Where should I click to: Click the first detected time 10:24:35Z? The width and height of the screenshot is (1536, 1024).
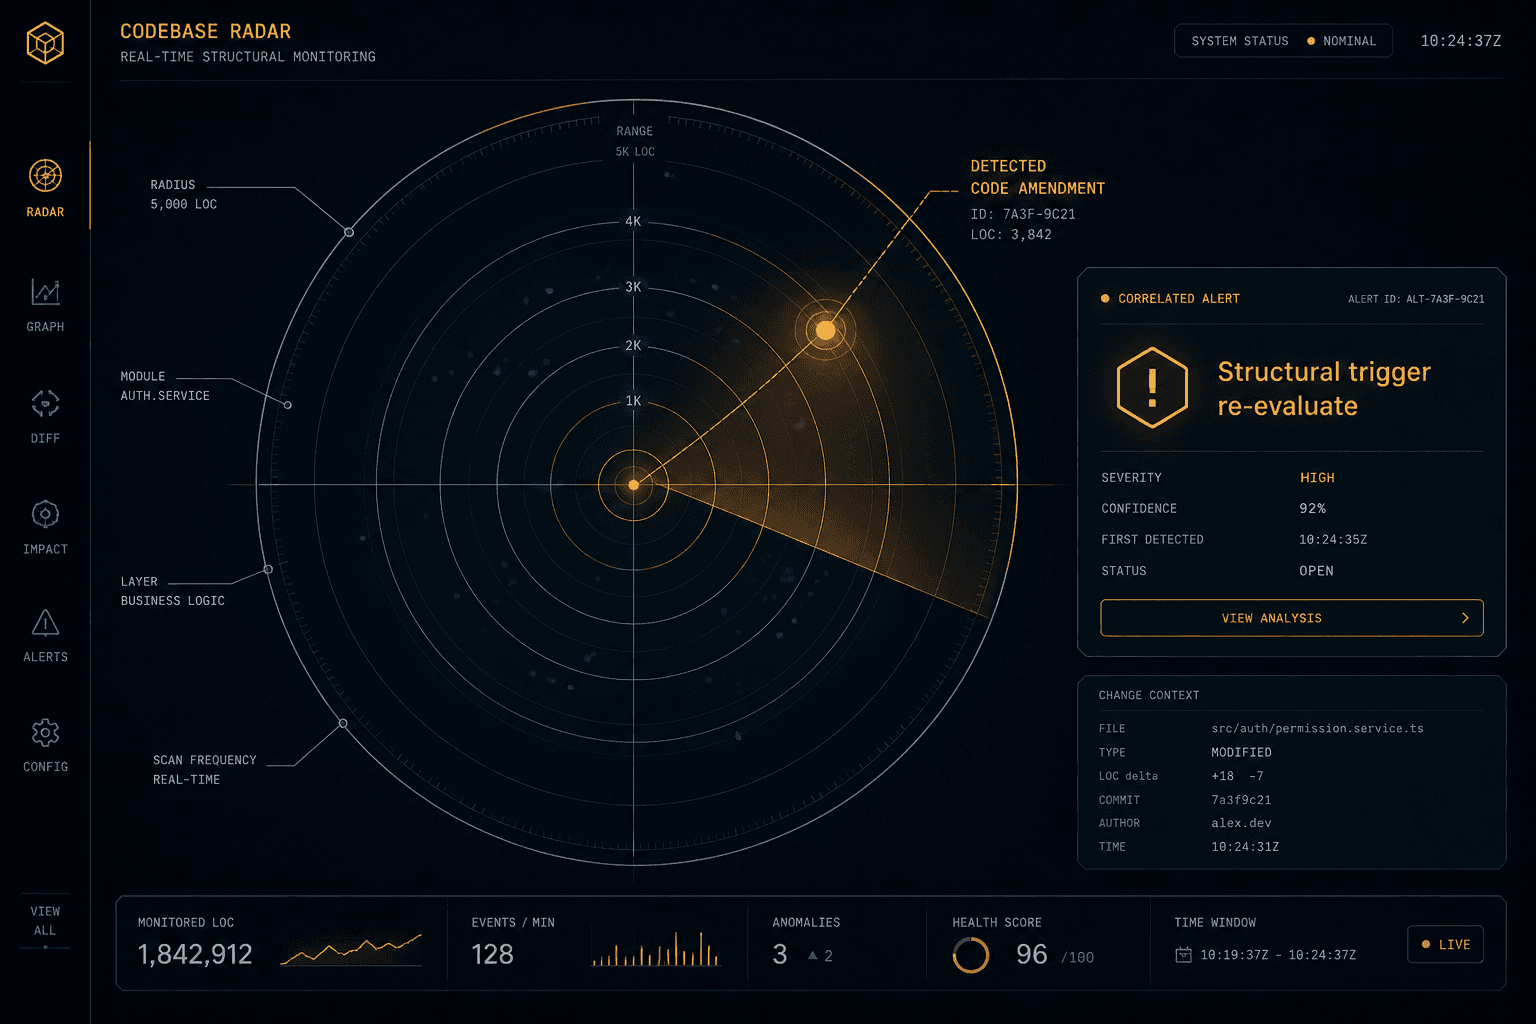[x=1333, y=540]
